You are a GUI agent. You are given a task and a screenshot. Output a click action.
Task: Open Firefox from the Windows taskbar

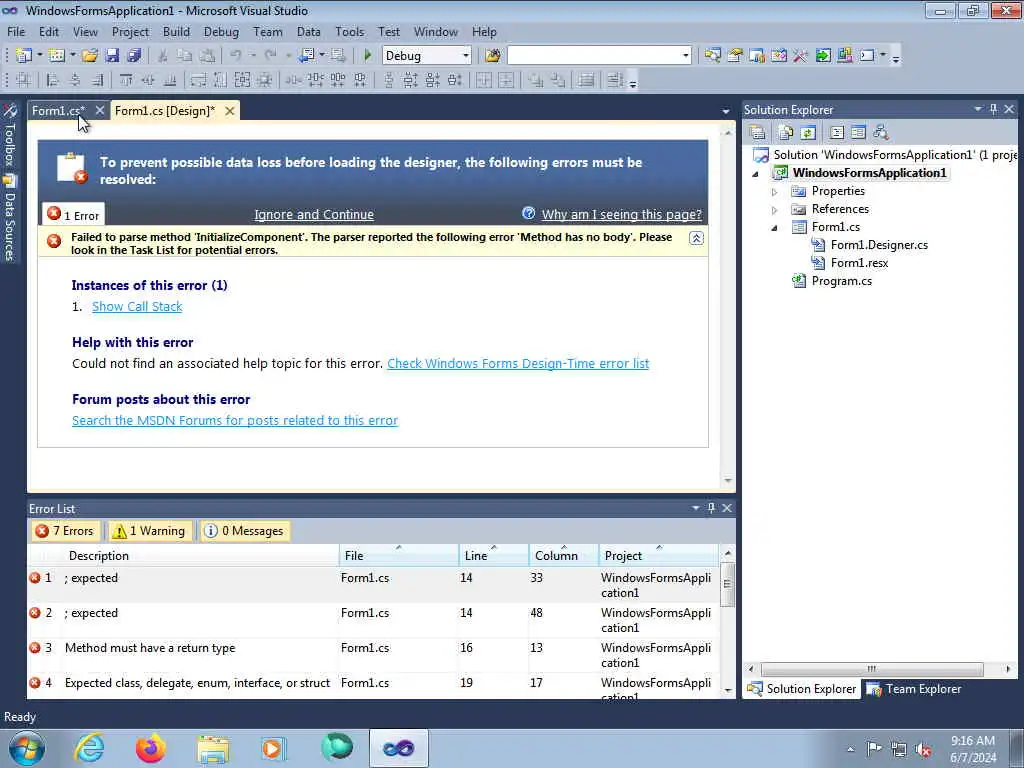point(151,748)
